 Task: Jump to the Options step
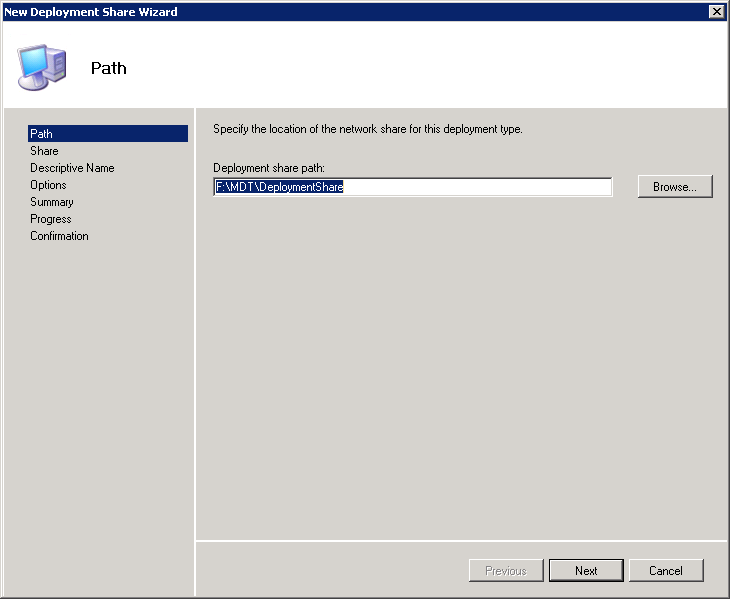[48, 185]
